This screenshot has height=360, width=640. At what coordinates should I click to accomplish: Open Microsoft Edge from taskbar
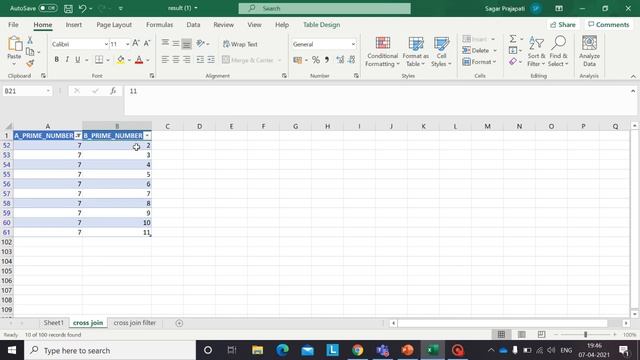coord(282,350)
